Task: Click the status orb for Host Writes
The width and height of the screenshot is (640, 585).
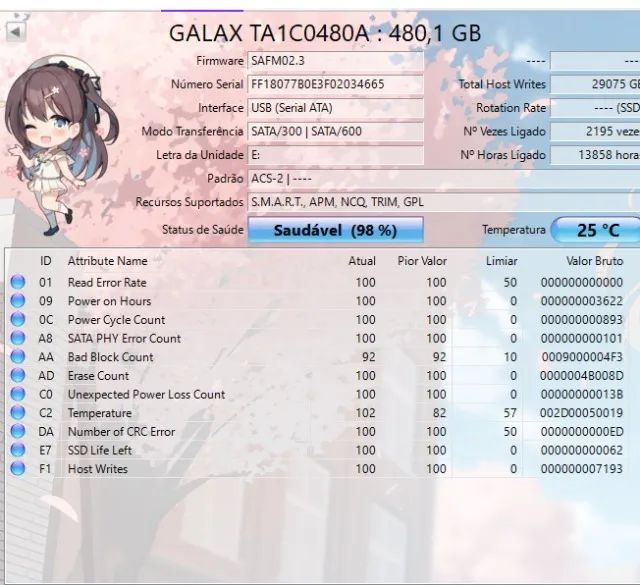Action: (18, 469)
